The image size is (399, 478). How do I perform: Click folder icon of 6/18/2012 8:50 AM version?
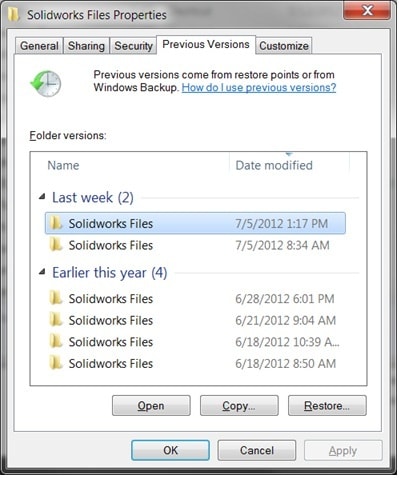(x=55, y=363)
